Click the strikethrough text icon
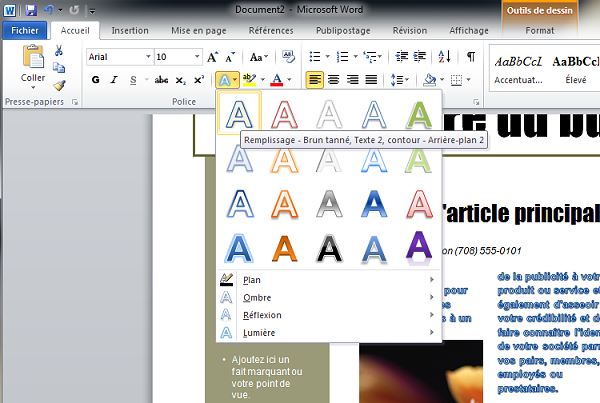600x403 pixels. (x=162, y=80)
